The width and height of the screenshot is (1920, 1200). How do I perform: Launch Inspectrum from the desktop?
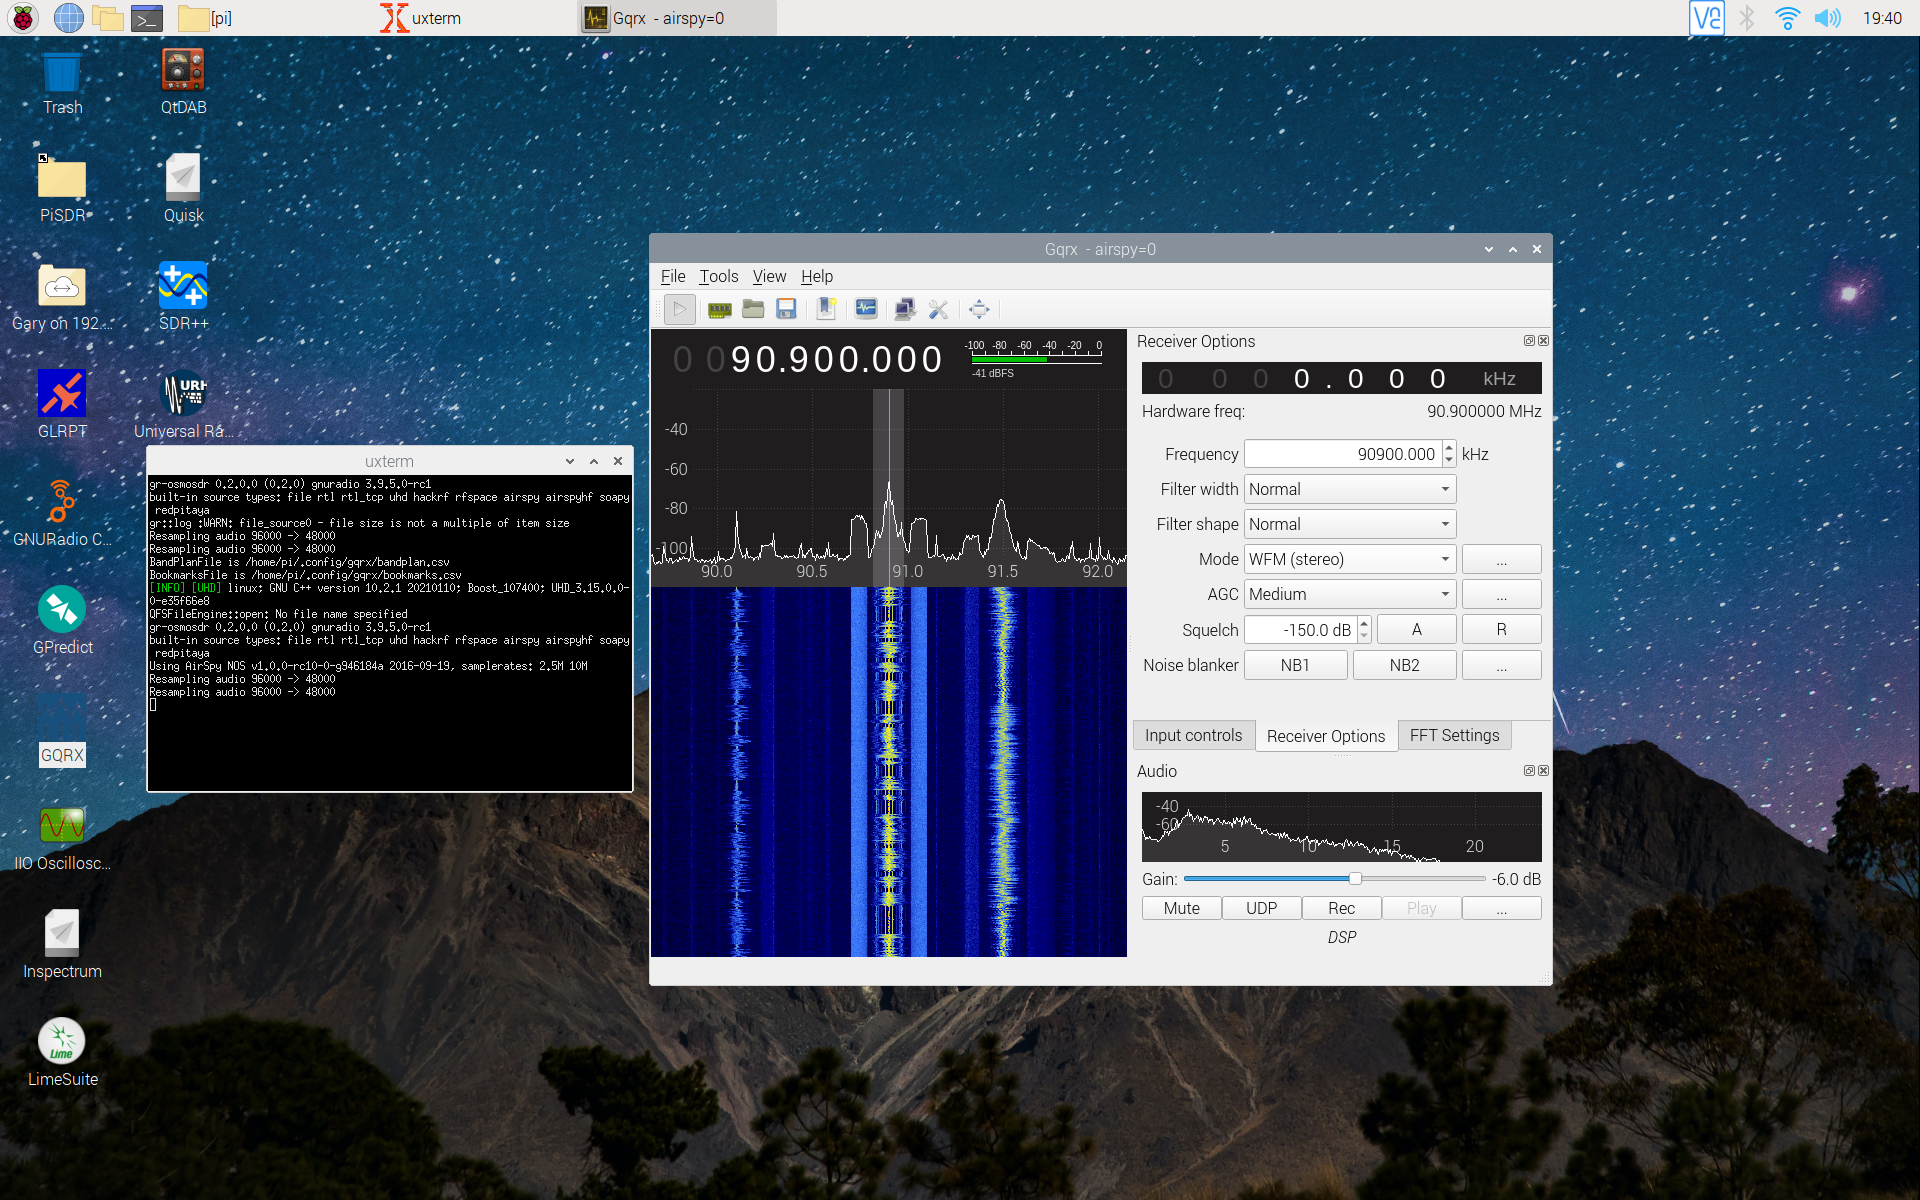pos(62,946)
